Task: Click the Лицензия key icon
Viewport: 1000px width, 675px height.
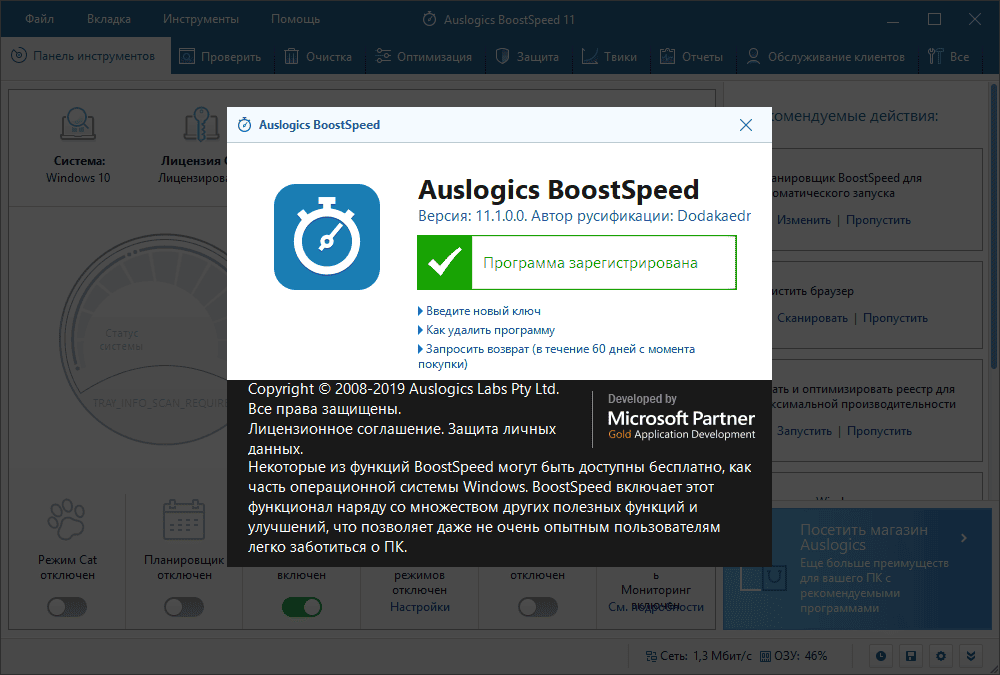Action: tap(202, 124)
